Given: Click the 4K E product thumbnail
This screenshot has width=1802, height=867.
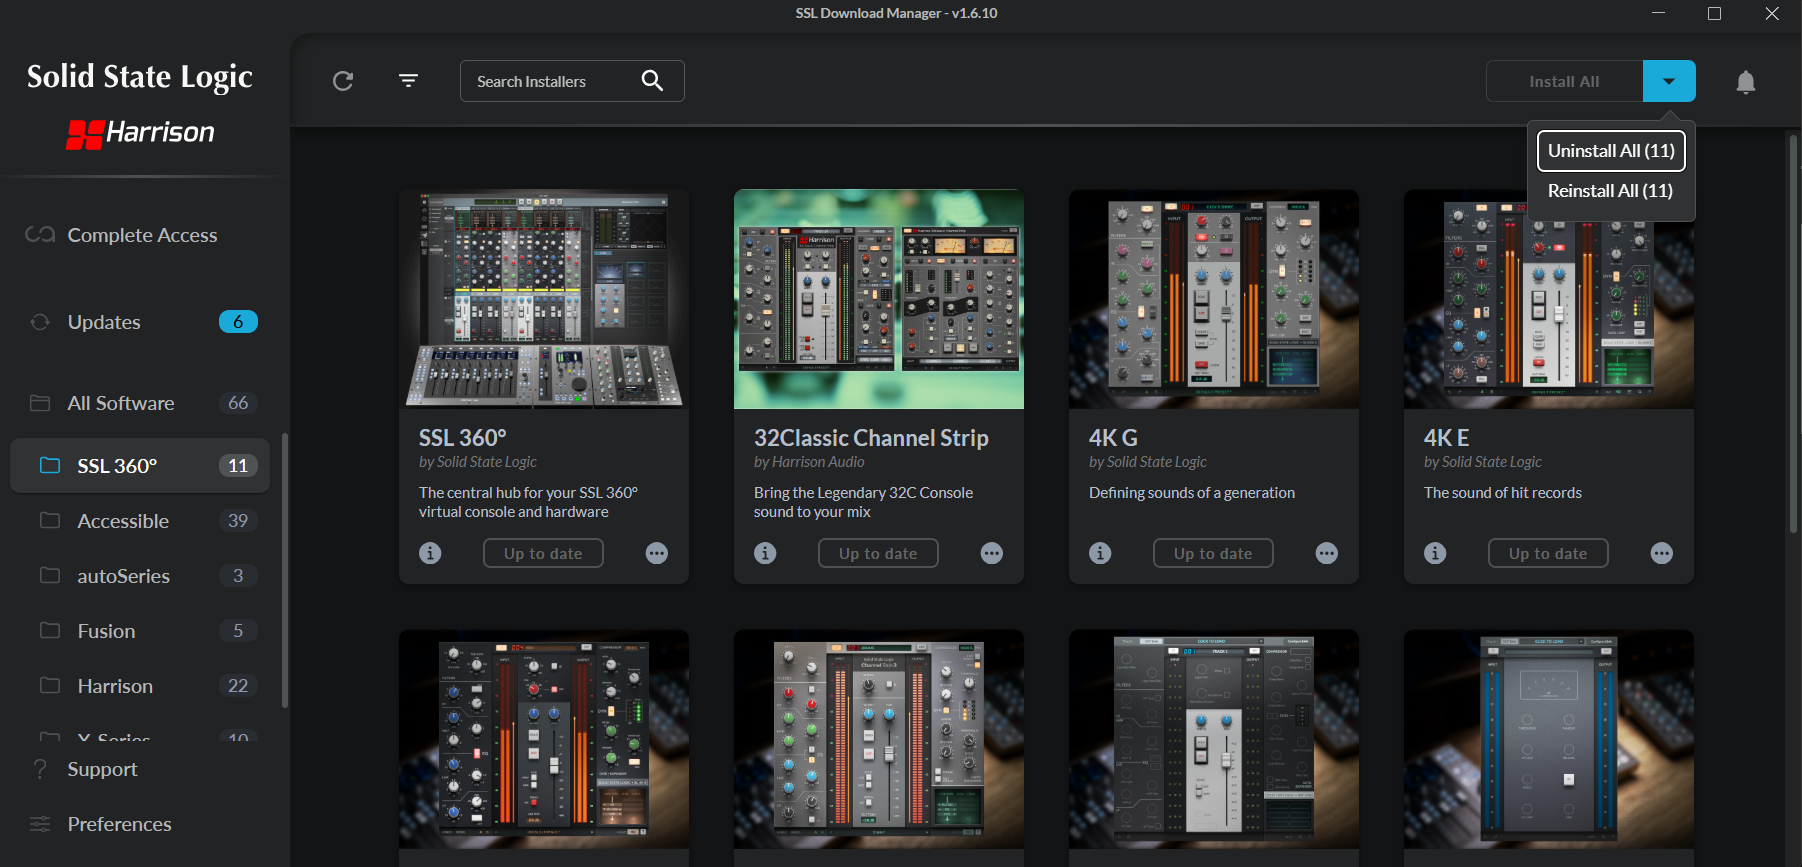Looking at the screenshot, I should pos(1549,299).
